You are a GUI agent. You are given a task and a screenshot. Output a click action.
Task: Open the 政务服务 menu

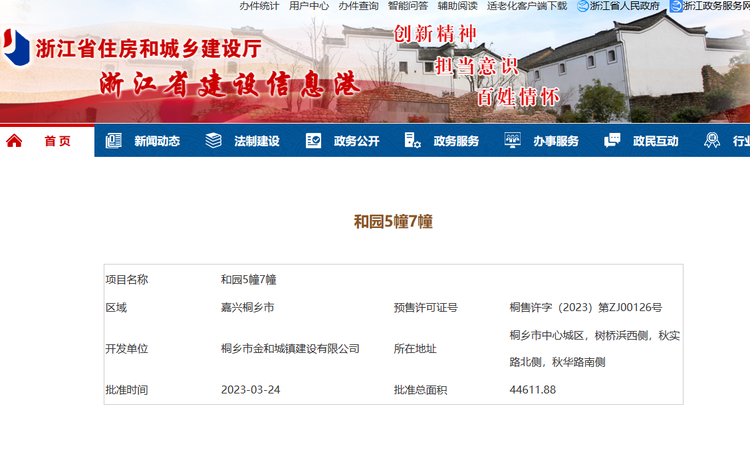[456, 141]
